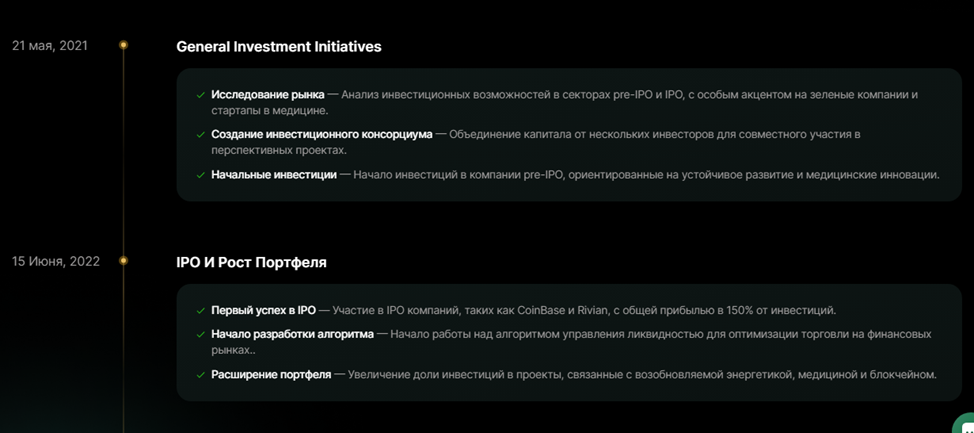Click the date label 15 Июня, 2022
The image size is (974, 433).
pyautogui.click(x=56, y=261)
